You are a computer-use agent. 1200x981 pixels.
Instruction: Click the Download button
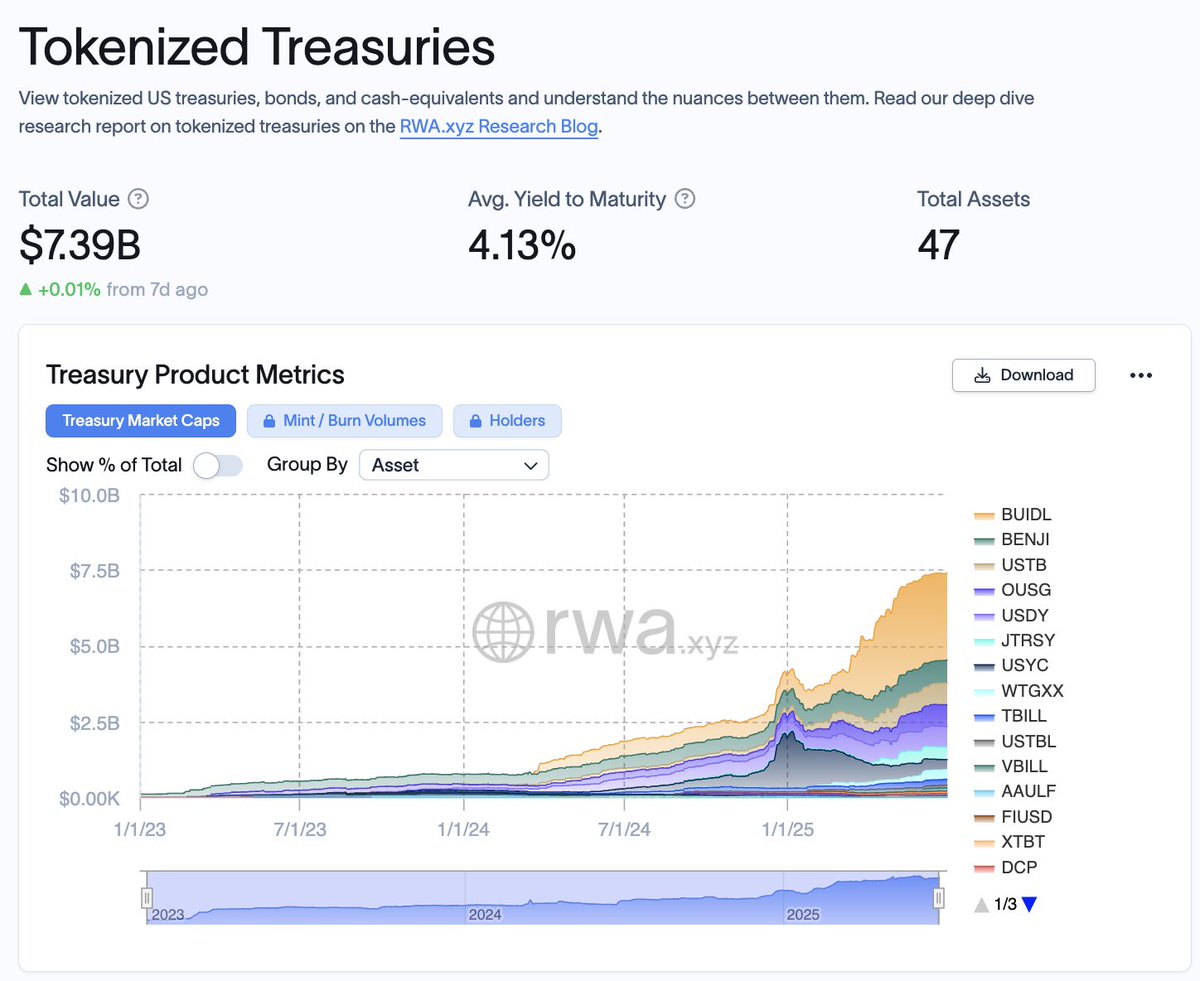point(1024,375)
